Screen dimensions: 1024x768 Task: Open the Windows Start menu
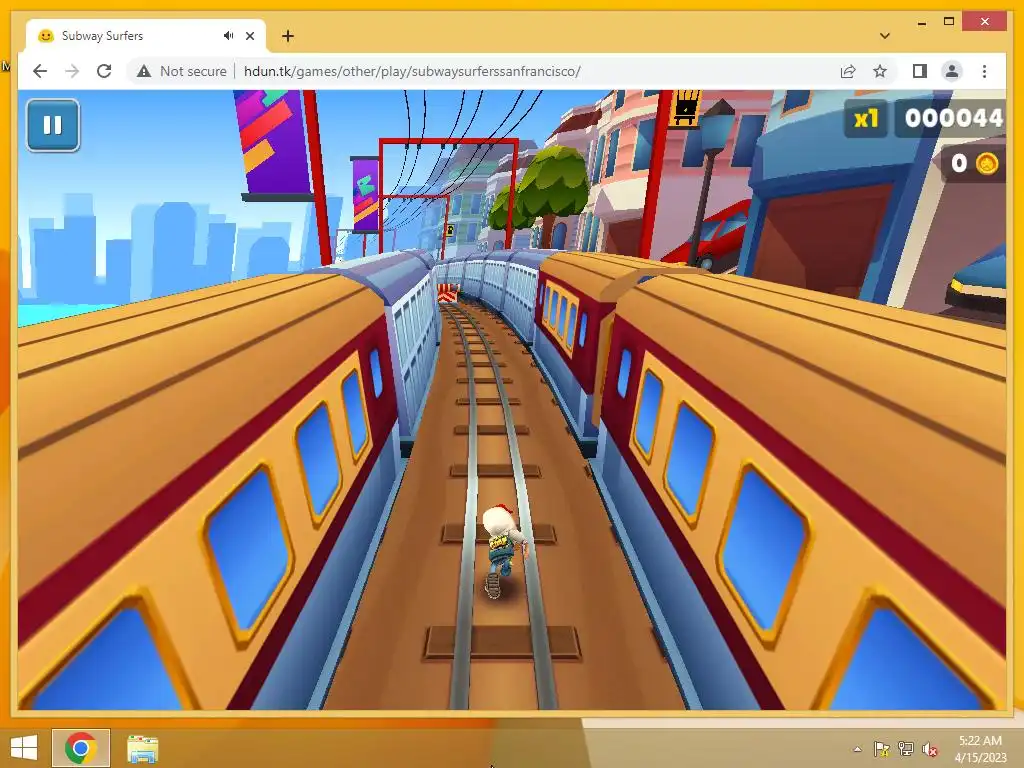point(24,748)
